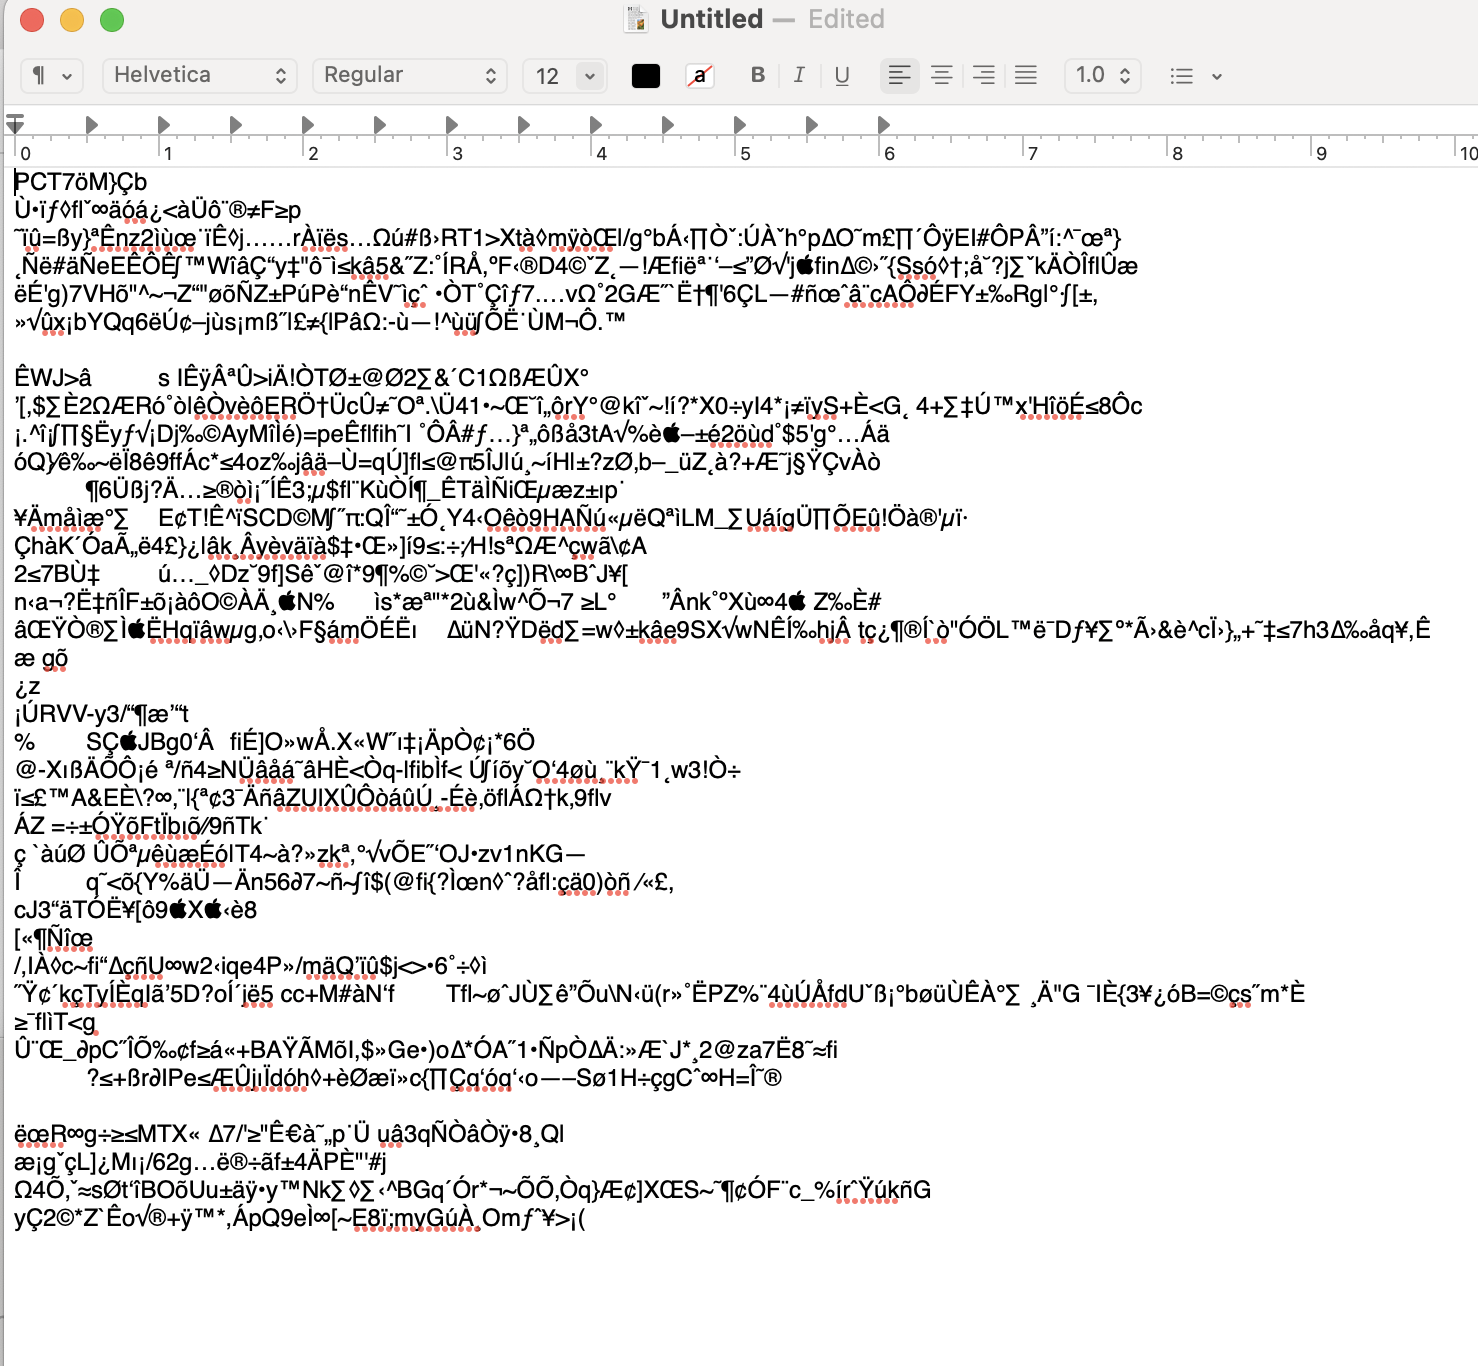Align text to the right

[x=984, y=75]
